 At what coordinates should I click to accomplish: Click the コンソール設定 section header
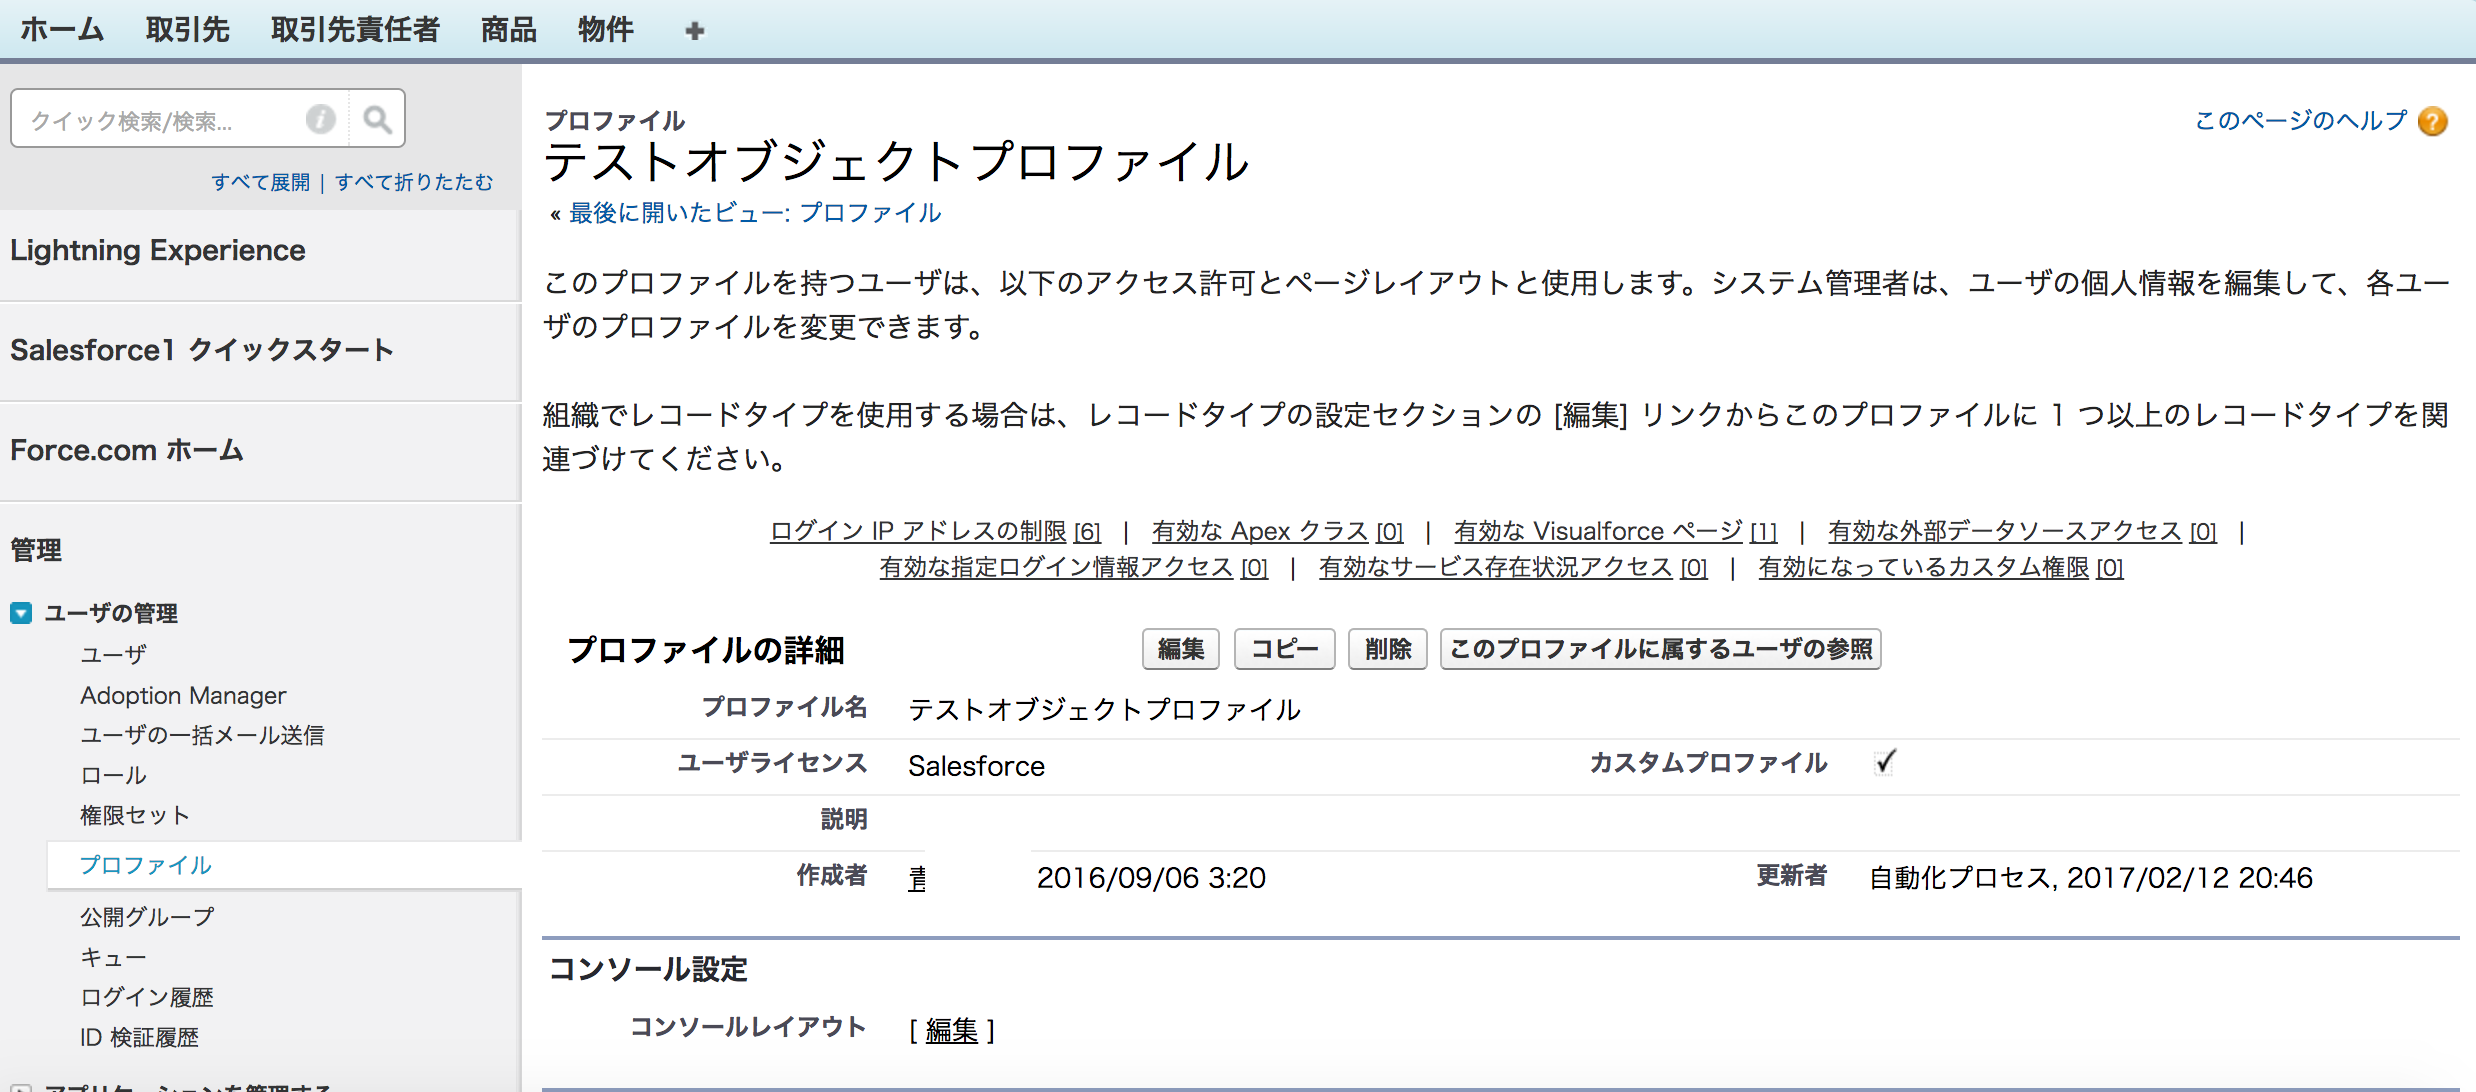[648, 969]
